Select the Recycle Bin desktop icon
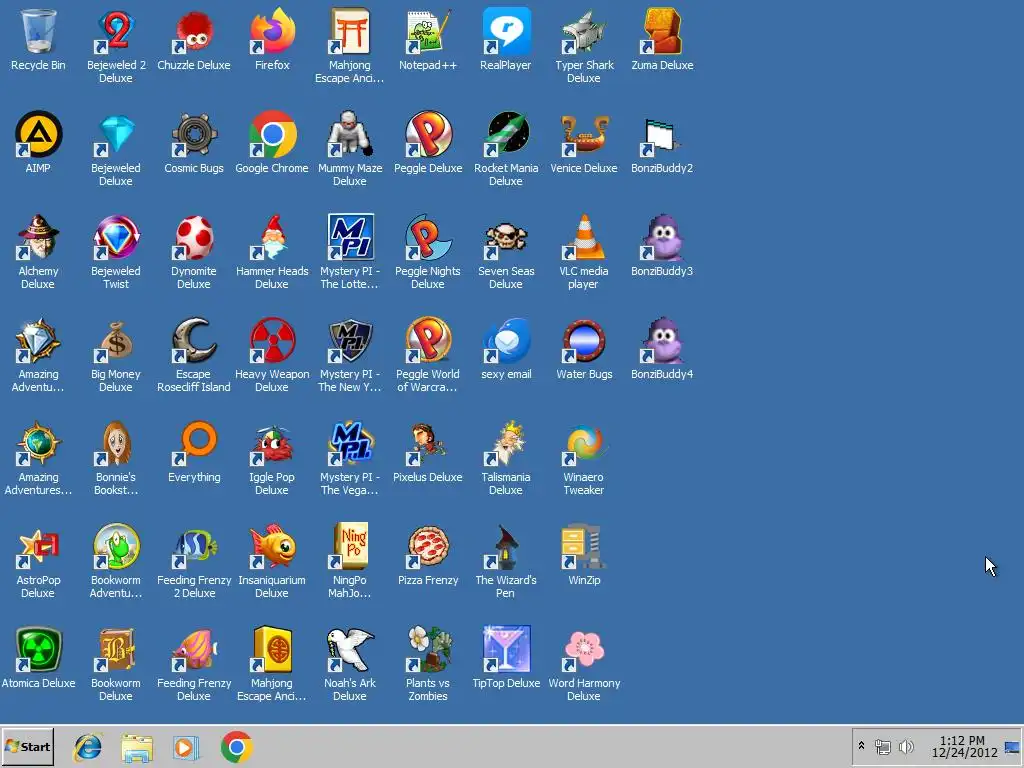The width and height of the screenshot is (1024, 768). pos(38,31)
